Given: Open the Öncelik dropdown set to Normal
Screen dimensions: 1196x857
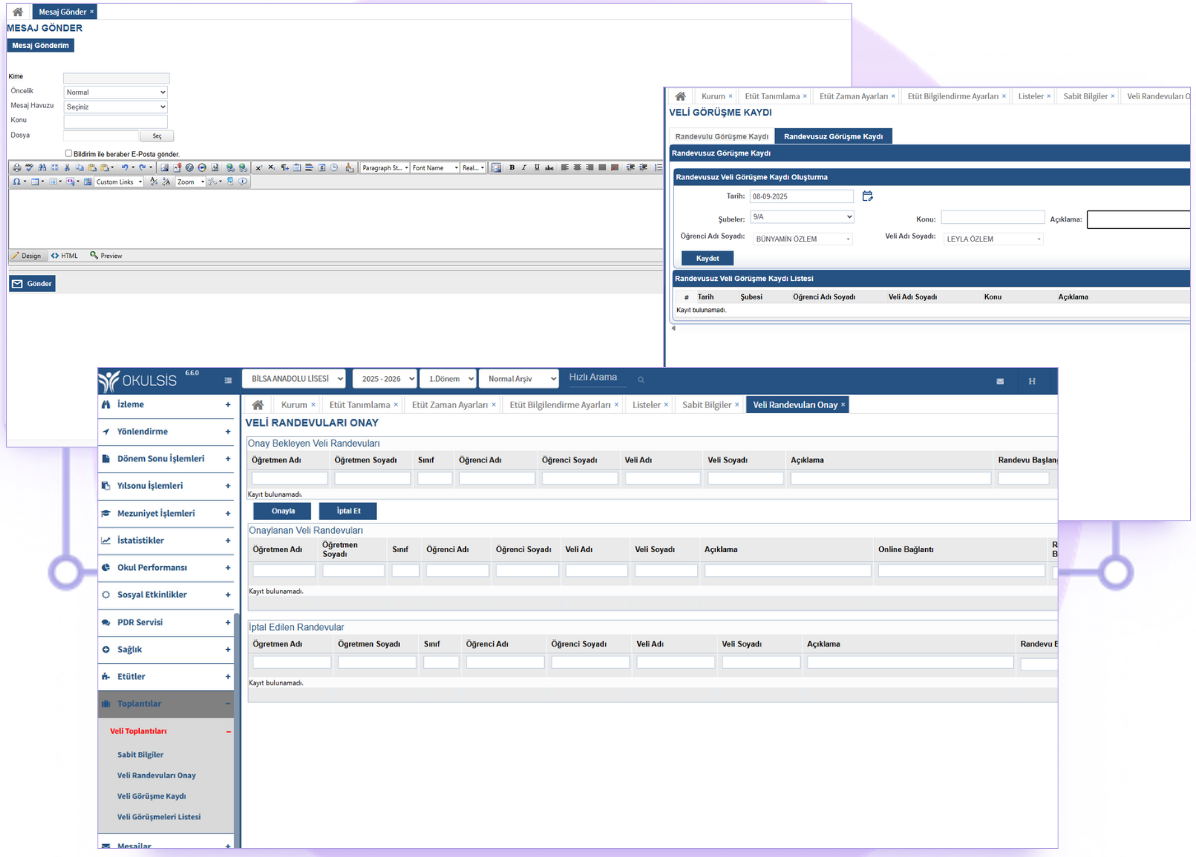Looking at the screenshot, I should [x=115, y=92].
